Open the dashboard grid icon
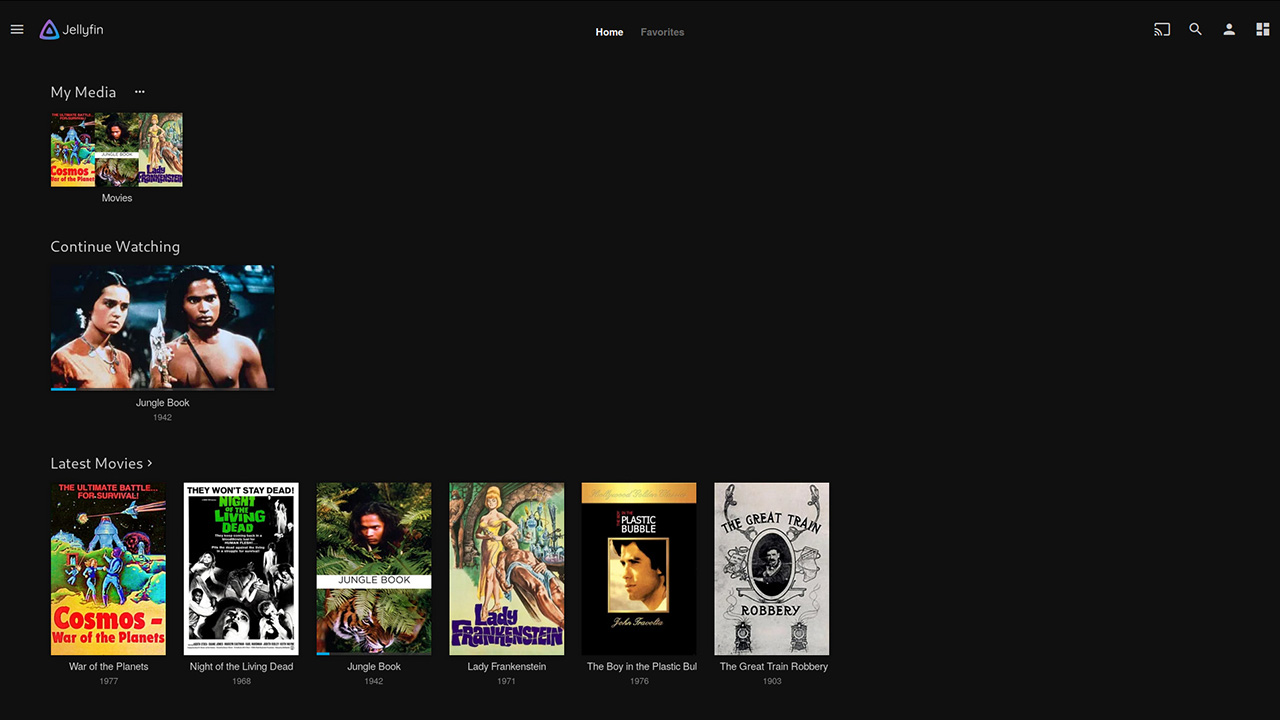 [x=1262, y=30]
